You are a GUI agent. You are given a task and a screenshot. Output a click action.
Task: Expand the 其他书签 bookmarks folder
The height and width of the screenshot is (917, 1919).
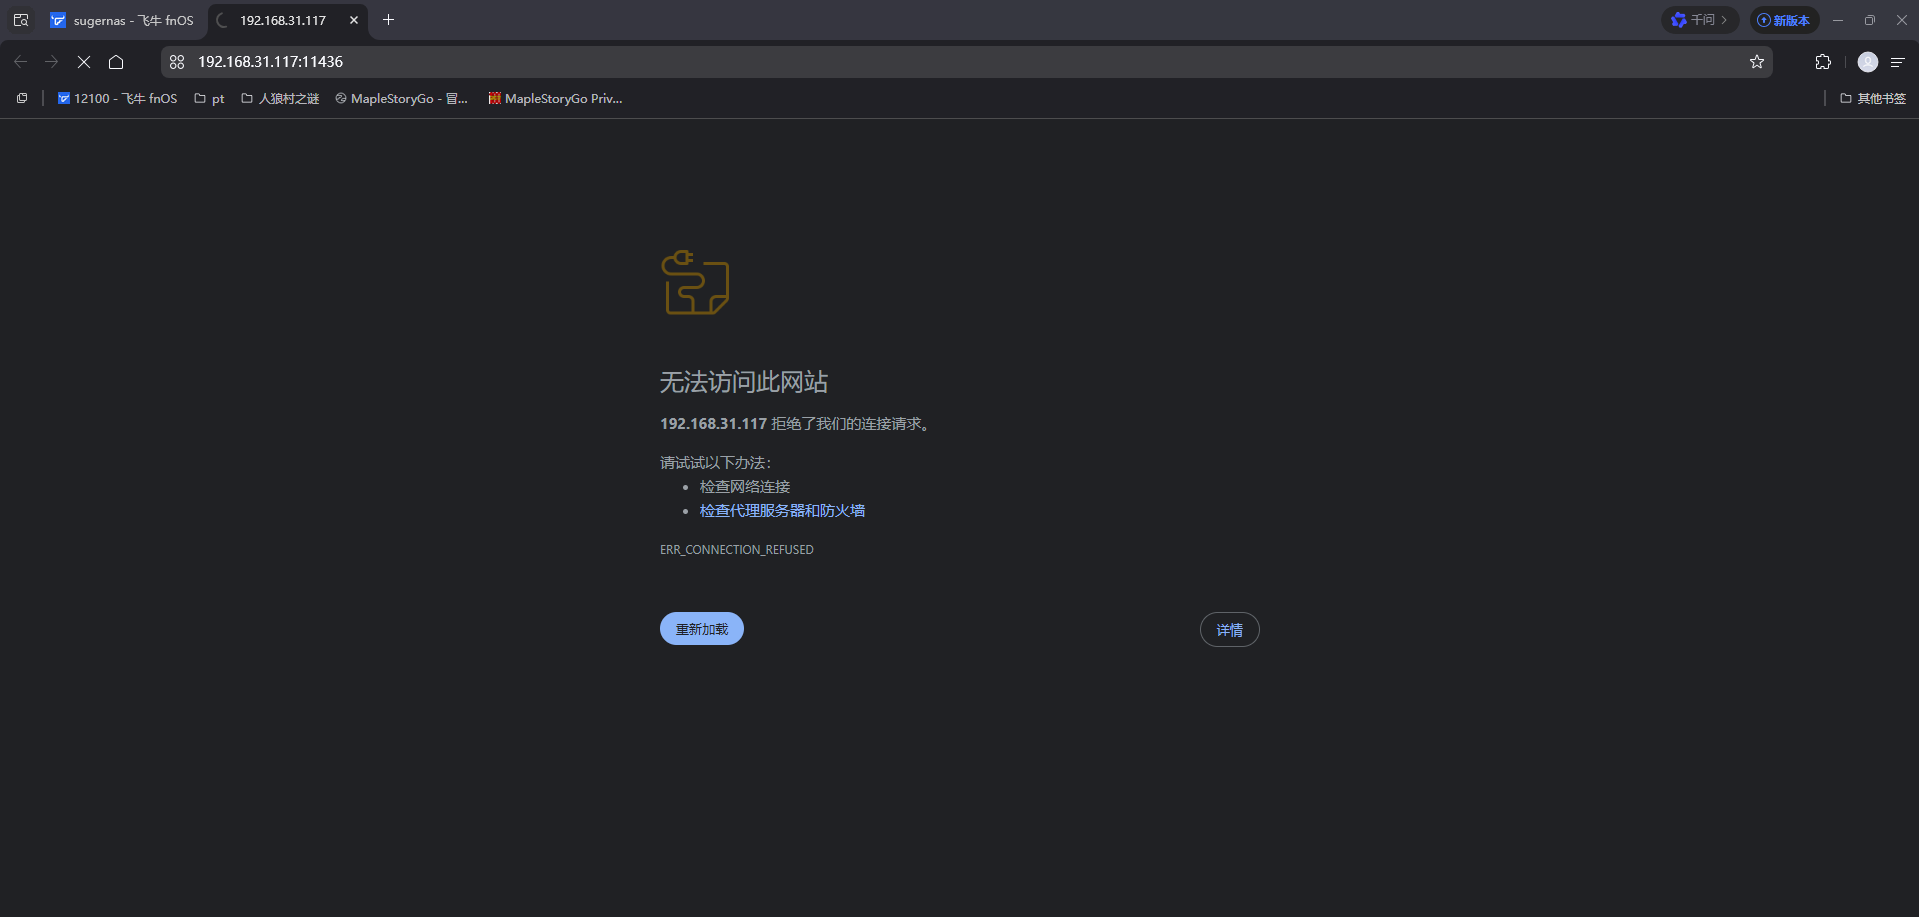tap(1873, 98)
